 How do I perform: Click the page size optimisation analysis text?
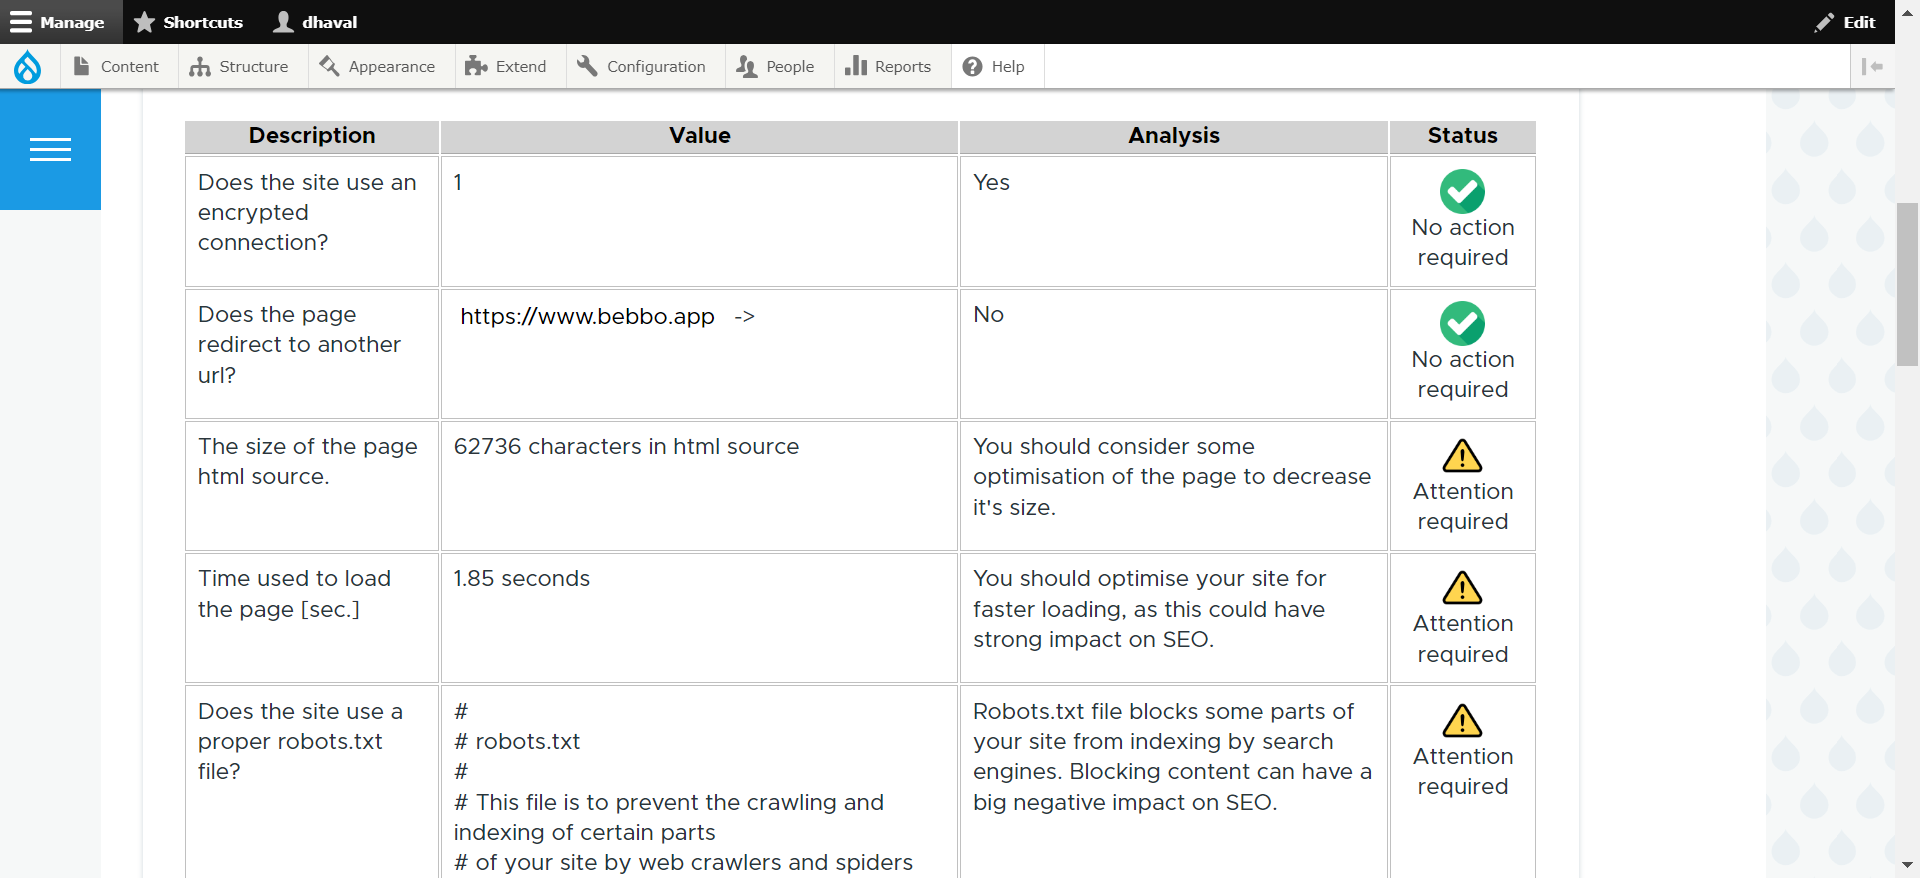[1171, 477]
